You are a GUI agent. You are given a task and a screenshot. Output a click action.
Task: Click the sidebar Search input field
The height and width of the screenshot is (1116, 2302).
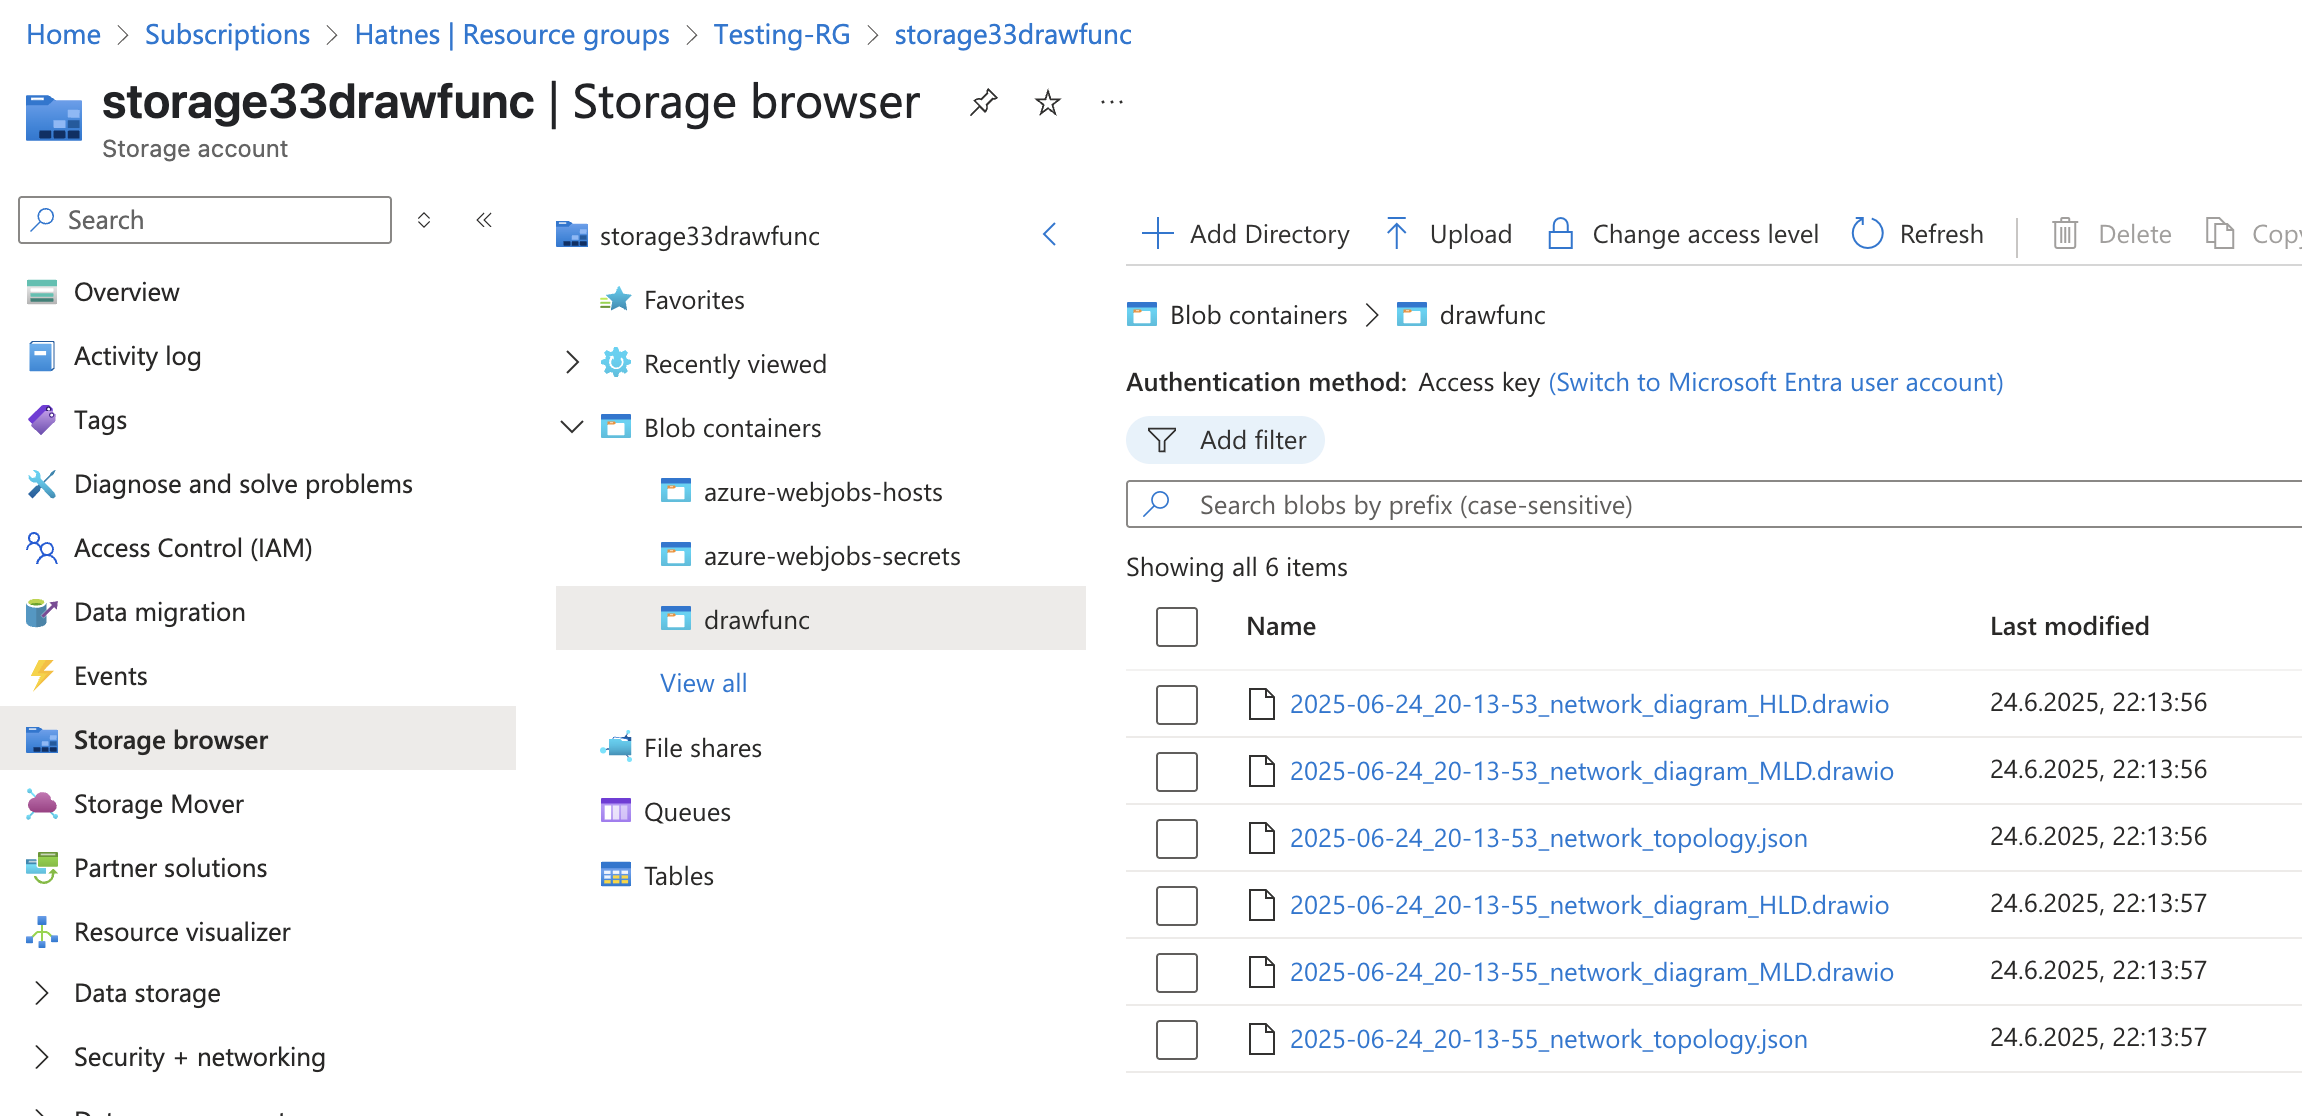(x=205, y=220)
